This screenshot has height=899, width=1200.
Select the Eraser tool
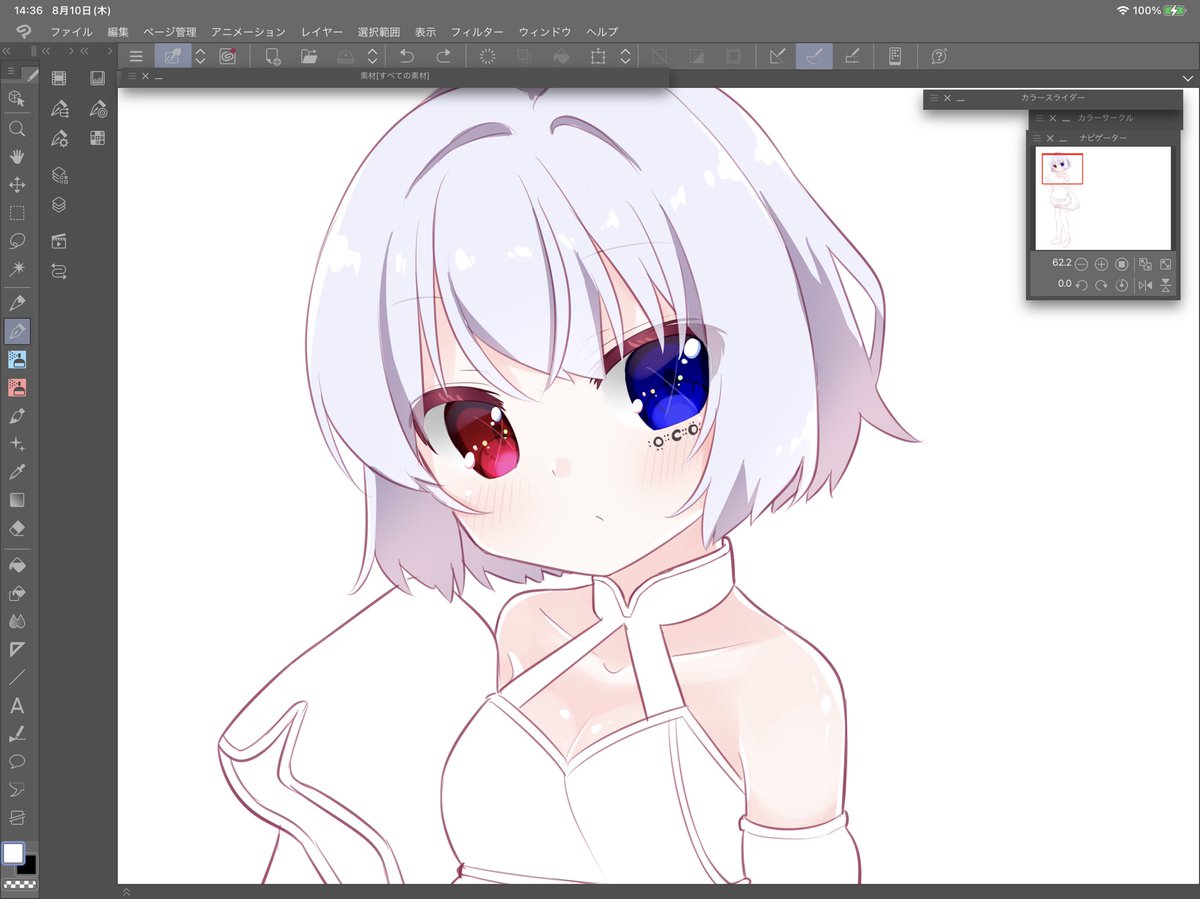[x=17, y=528]
